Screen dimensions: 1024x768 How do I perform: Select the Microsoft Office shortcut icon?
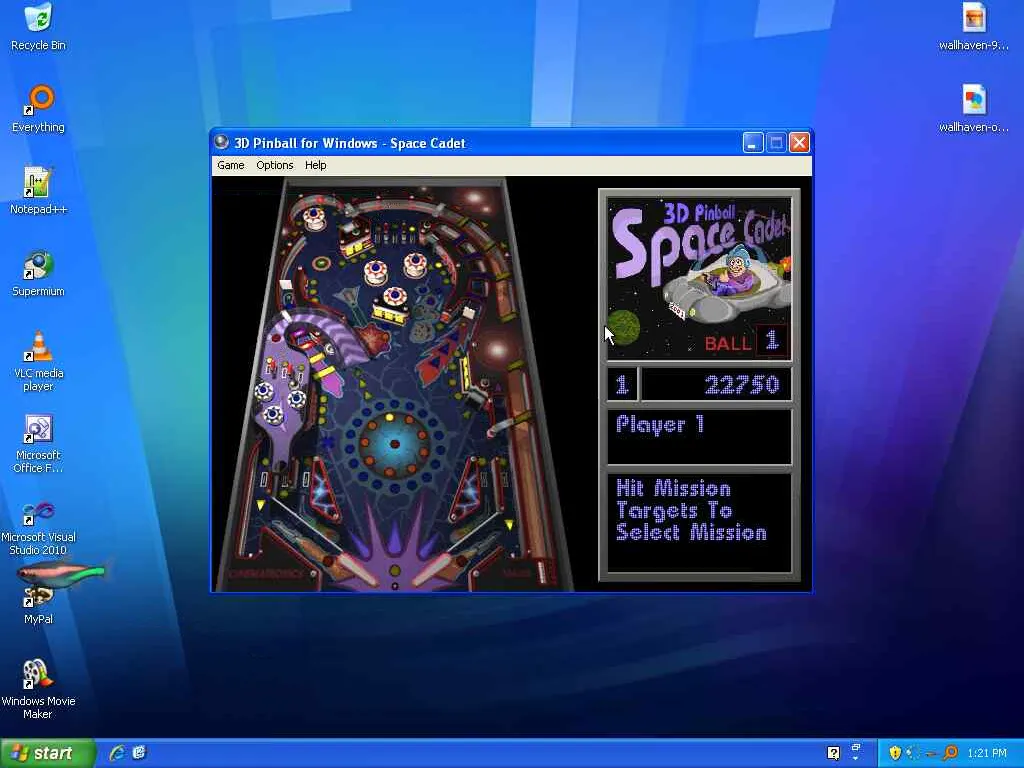coord(39,443)
